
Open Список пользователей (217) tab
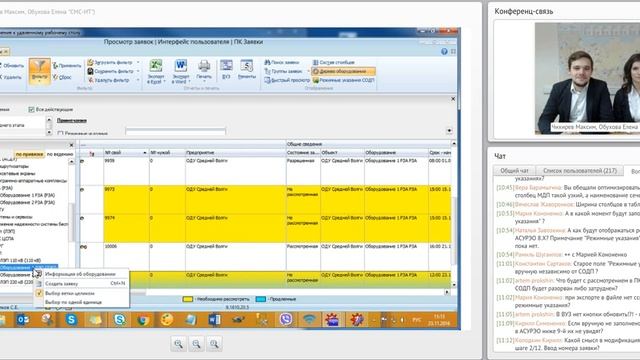coord(580,171)
